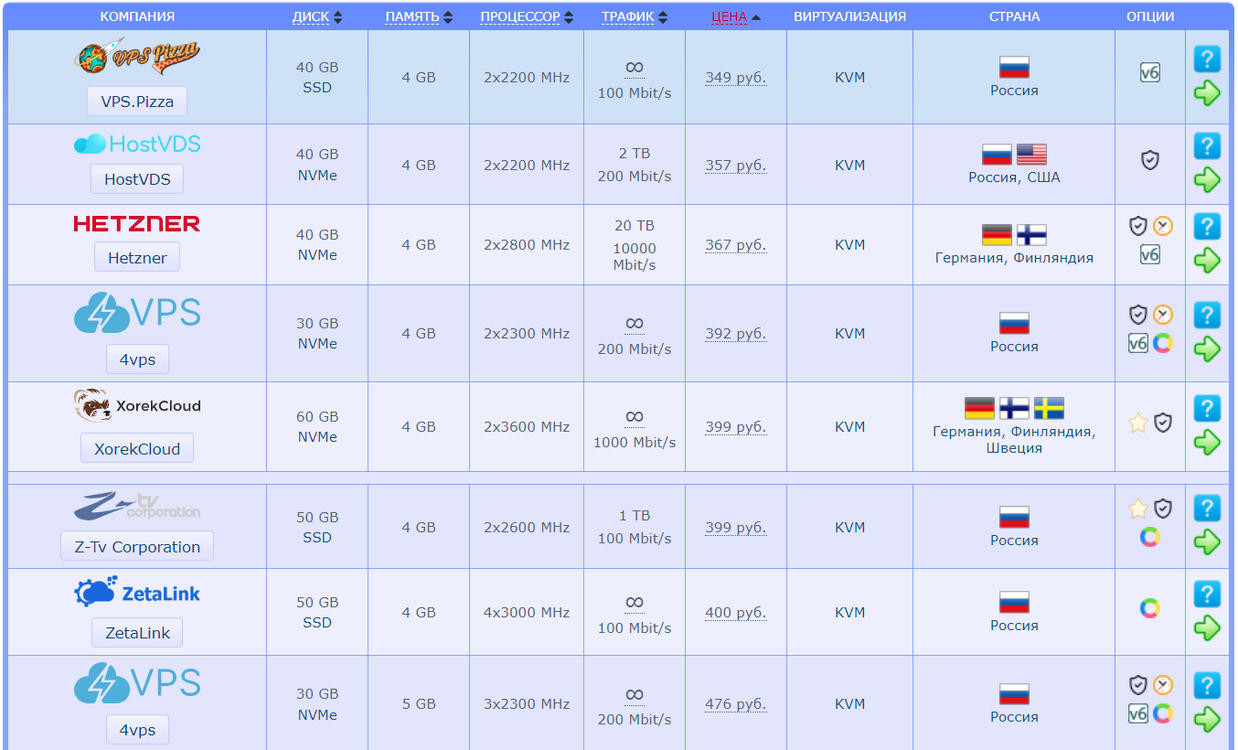Click IPv6 option icon in VPS.Pizza row
The height and width of the screenshot is (750, 1238).
pos(1150,72)
